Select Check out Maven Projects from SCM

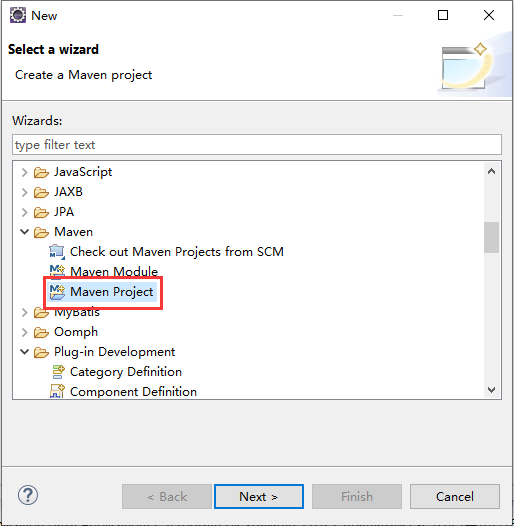(x=177, y=252)
